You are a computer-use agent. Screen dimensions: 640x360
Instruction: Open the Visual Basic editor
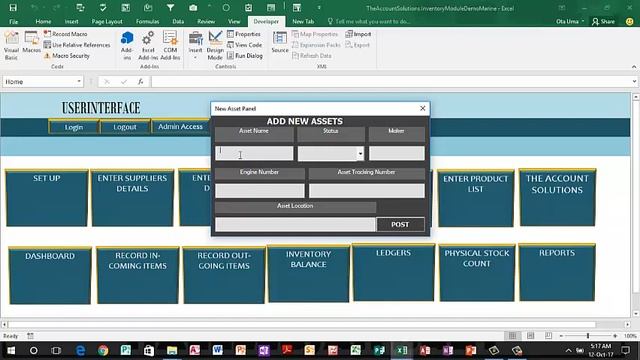point(11,45)
